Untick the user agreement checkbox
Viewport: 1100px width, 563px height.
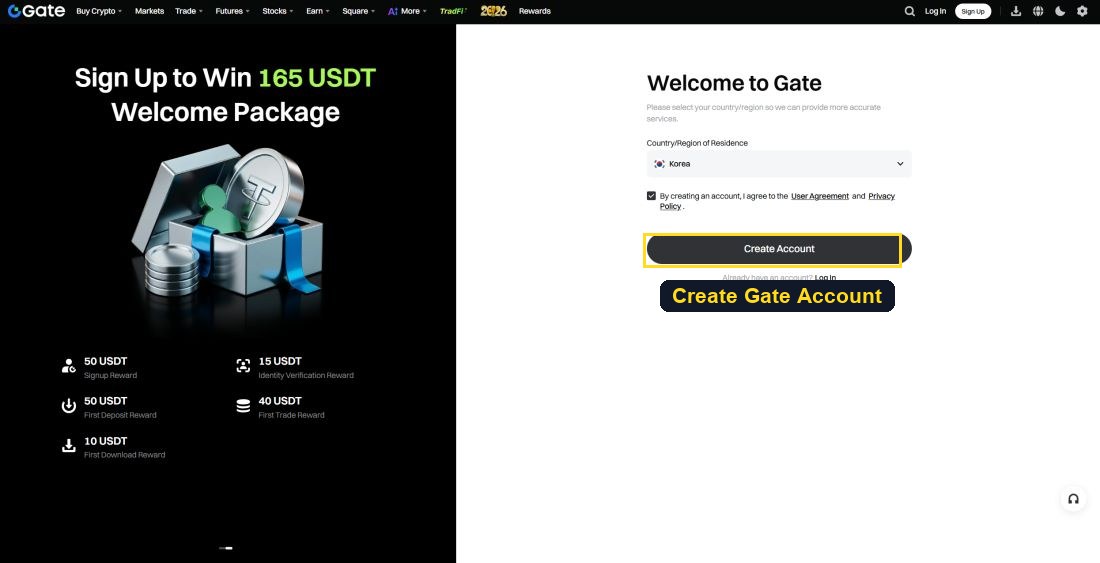[x=651, y=196]
